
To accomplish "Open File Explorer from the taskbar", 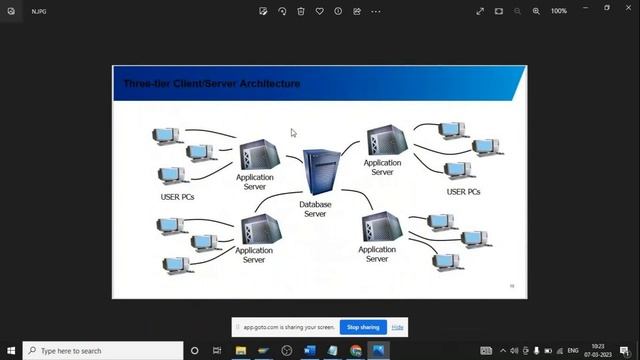I will pyautogui.click(x=241, y=351).
